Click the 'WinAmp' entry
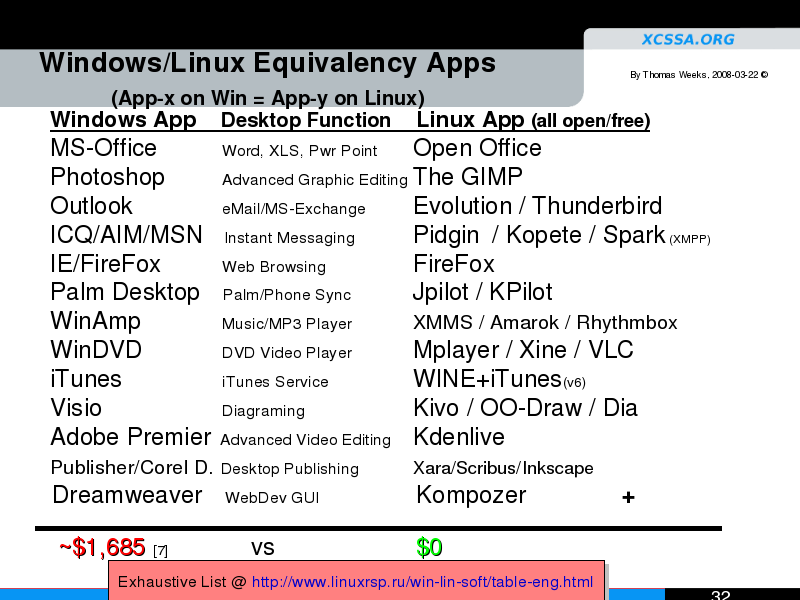 click(x=95, y=321)
